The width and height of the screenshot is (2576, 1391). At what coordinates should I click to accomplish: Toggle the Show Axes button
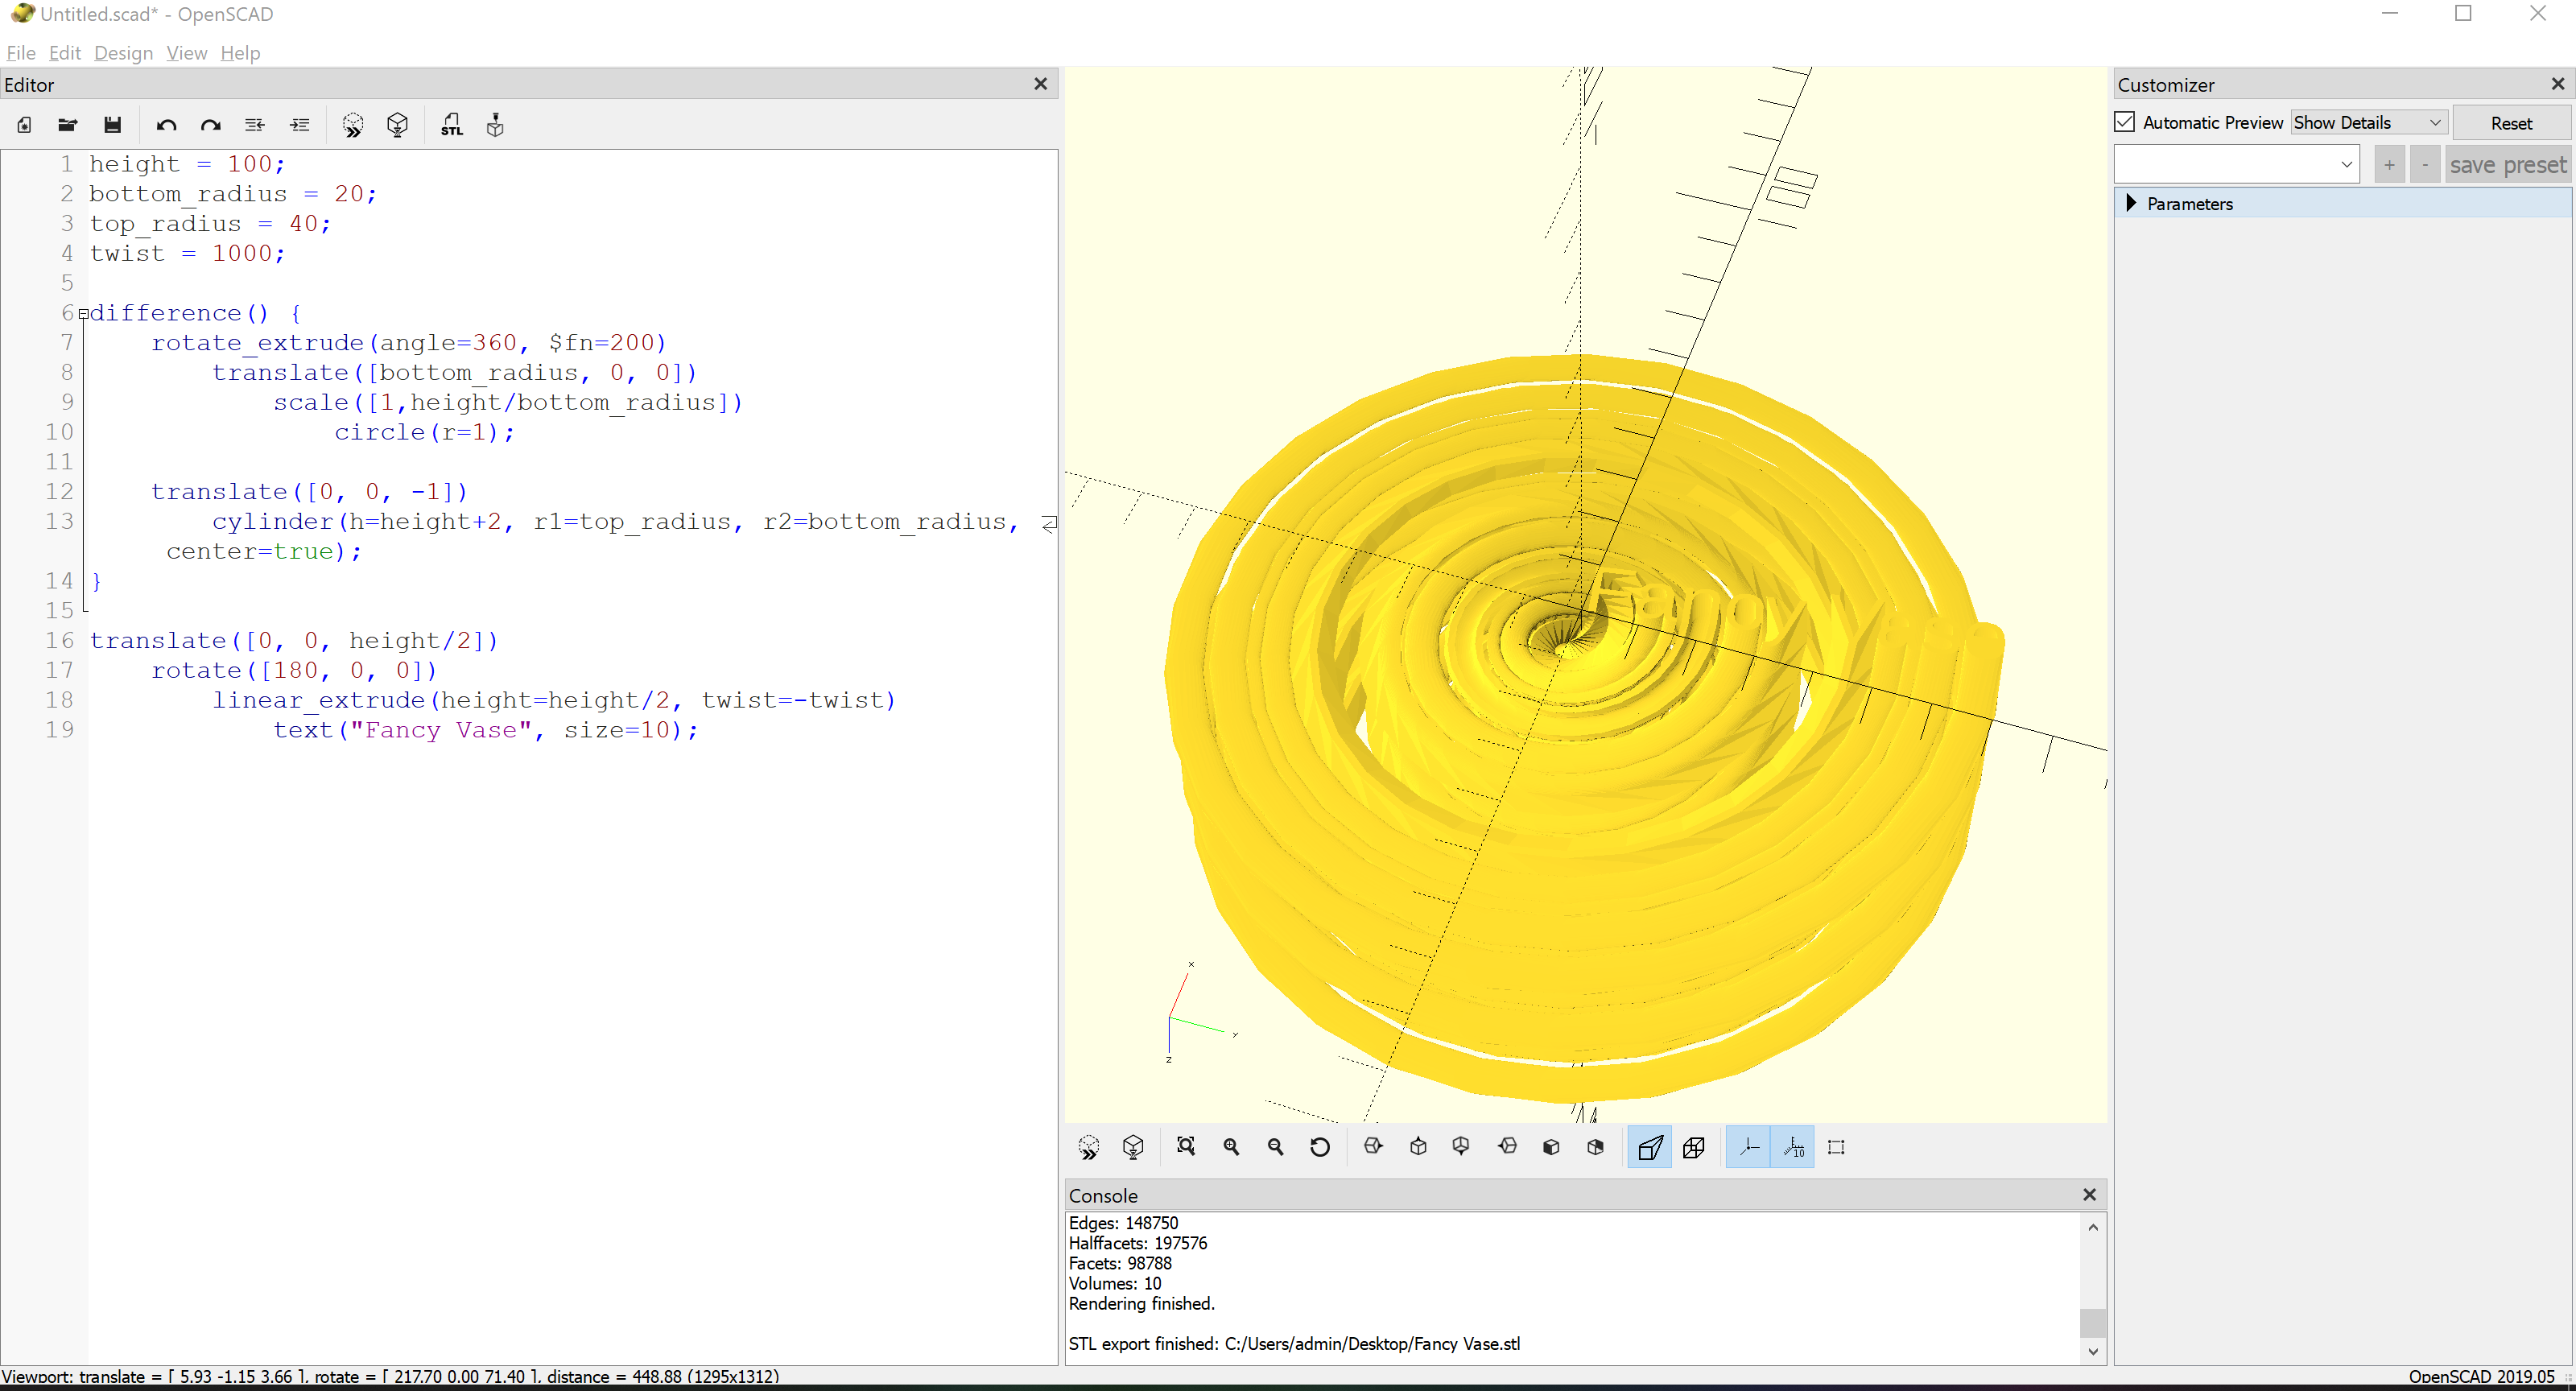[x=1748, y=1147]
